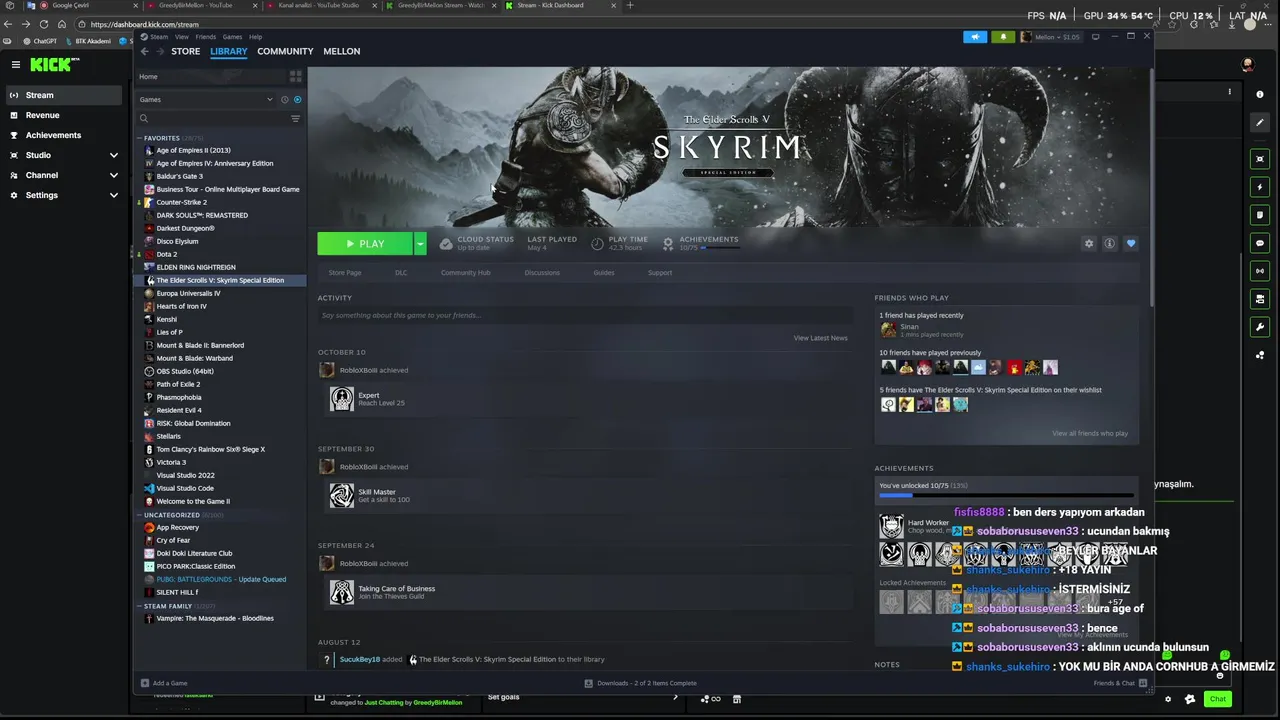Click the Say something about this game field

click(x=585, y=315)
